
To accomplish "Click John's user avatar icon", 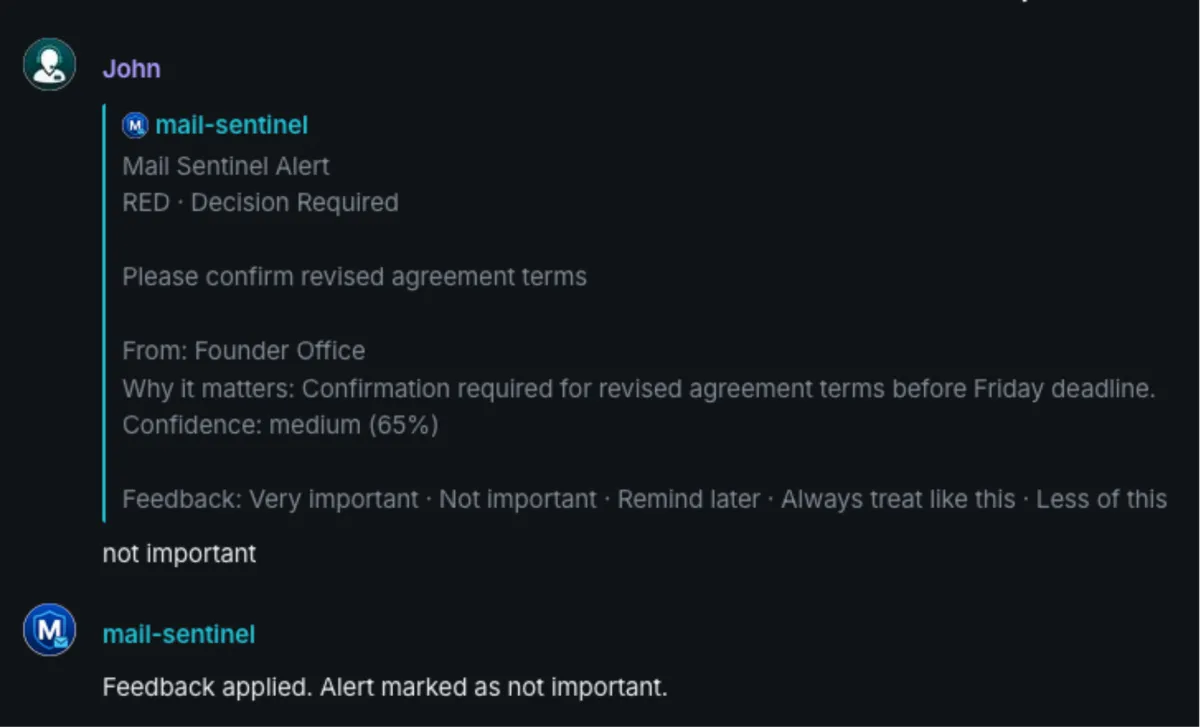I will [x=49, y=65].
